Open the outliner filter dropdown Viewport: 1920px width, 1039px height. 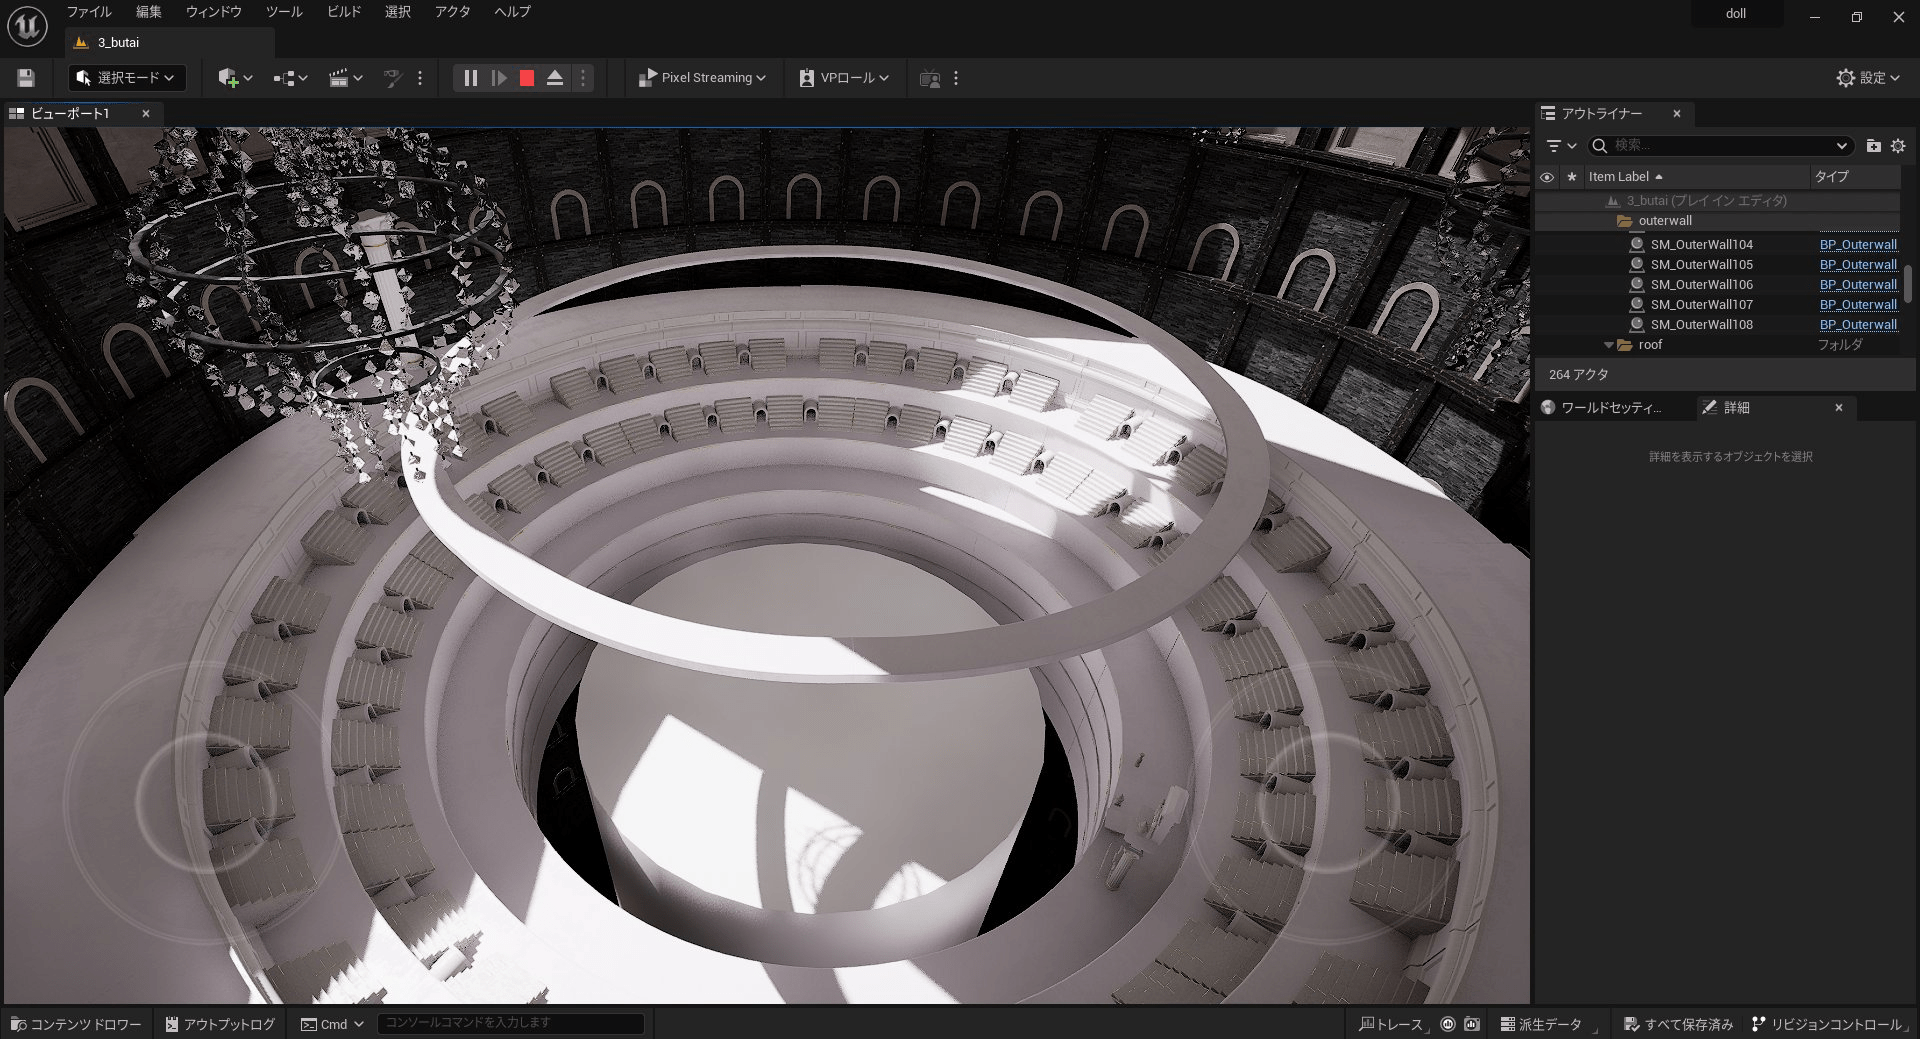(x=1561, y=146)
